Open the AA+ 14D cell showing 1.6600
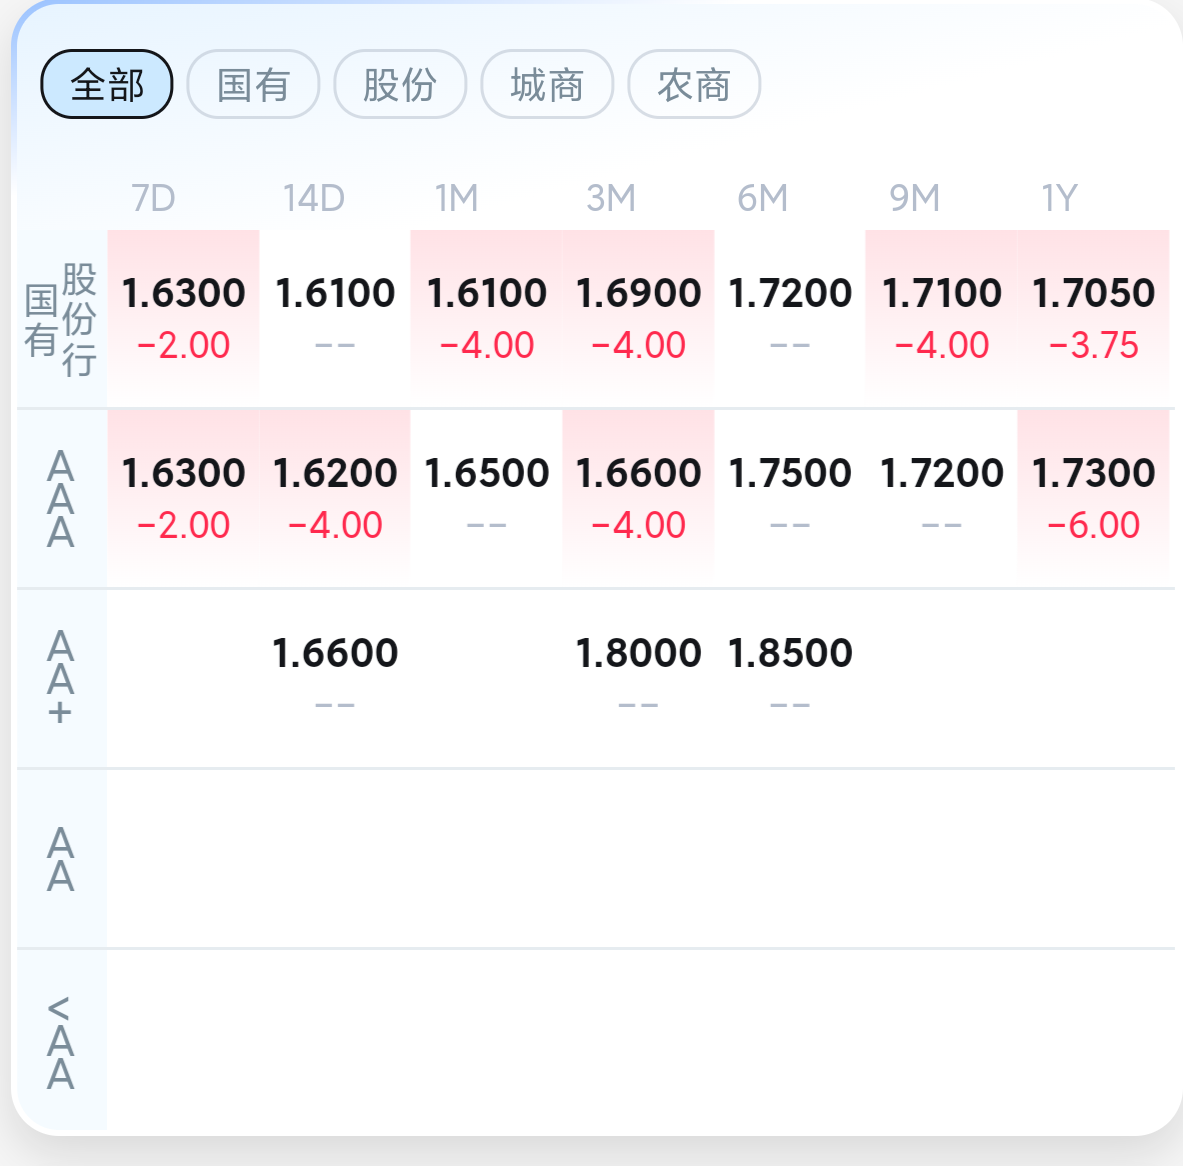The width and height of the screenshot is (1183, 1166). 335,678
